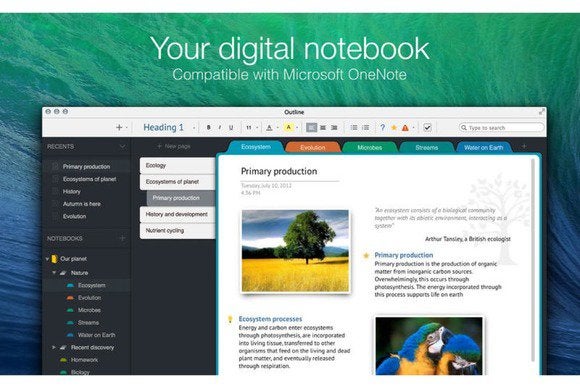This screenshot has height=388, width=580.
Task: Select the Ecosystems of planet page tab
Action: (x=178, y=182)
